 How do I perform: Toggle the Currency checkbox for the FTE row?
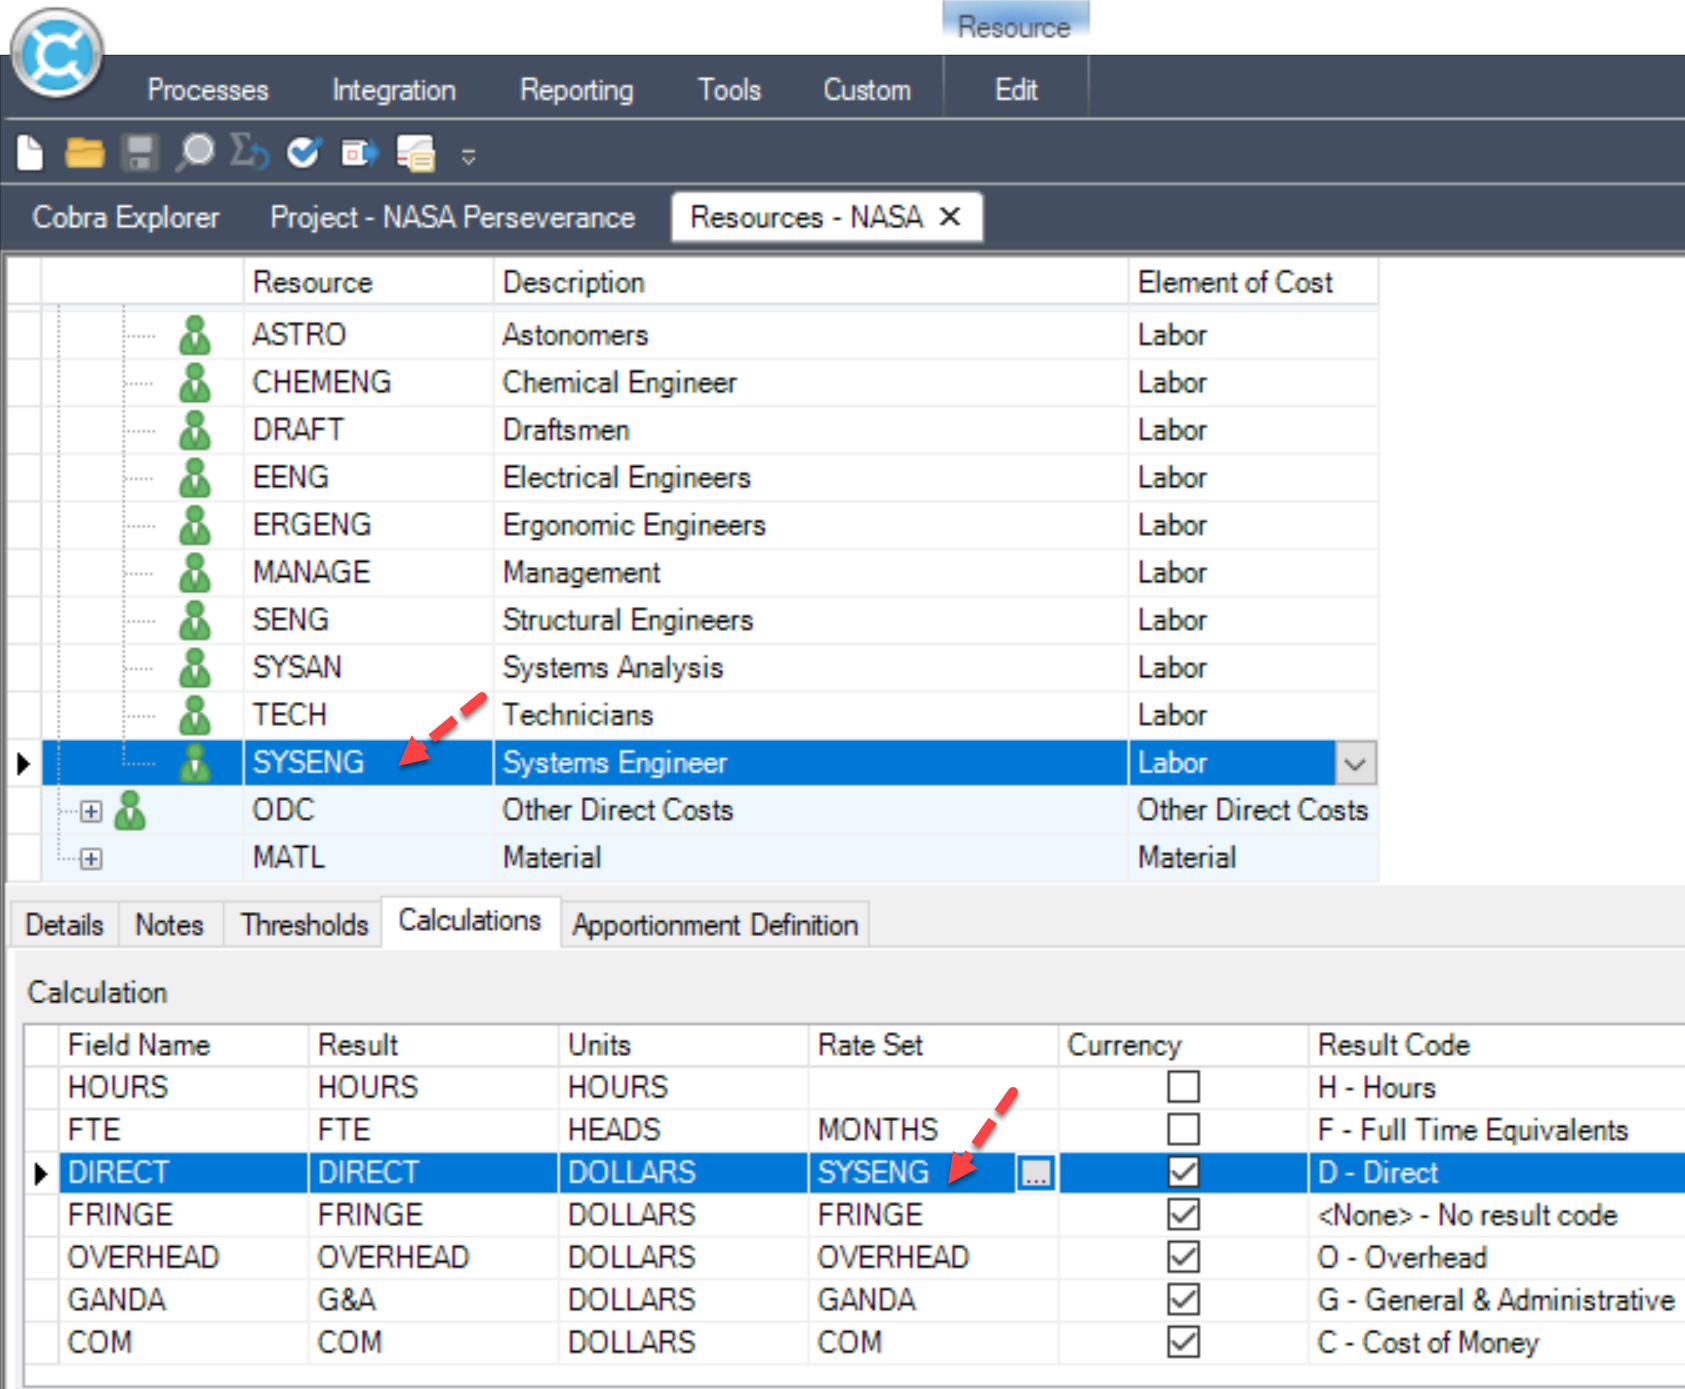tap(1183, 1130)
